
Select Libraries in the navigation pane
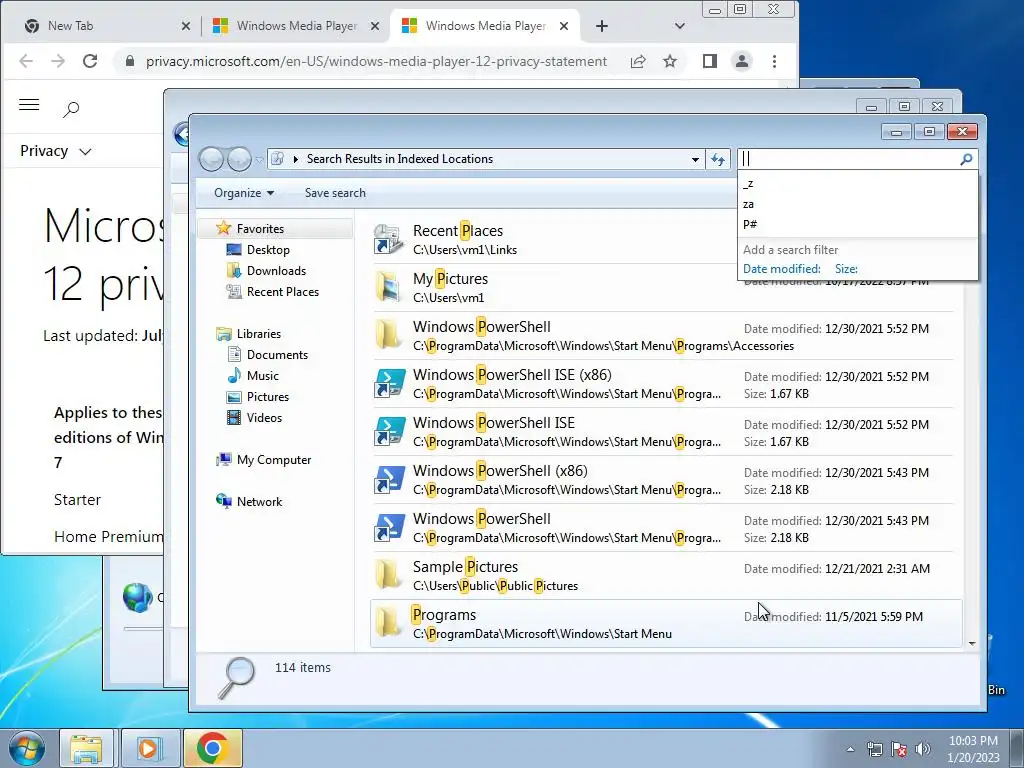coord(259,334)
